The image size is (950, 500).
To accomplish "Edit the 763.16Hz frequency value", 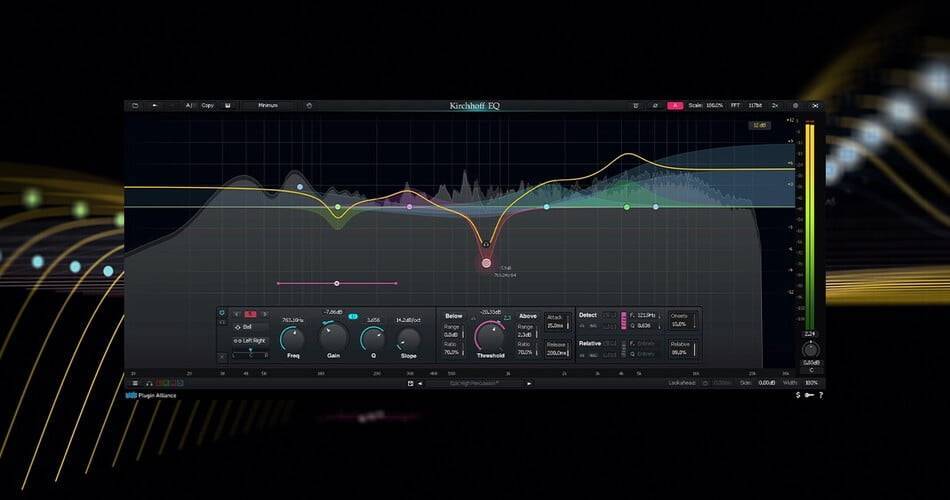I will tap(293, 320).
